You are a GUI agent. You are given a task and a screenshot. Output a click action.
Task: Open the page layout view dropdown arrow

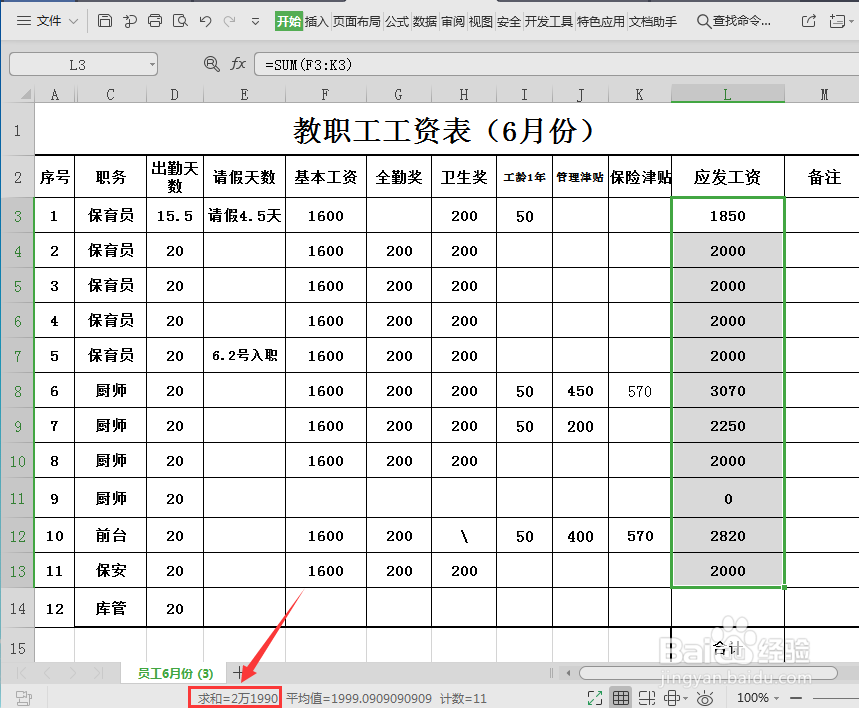(x=685, y=697)
